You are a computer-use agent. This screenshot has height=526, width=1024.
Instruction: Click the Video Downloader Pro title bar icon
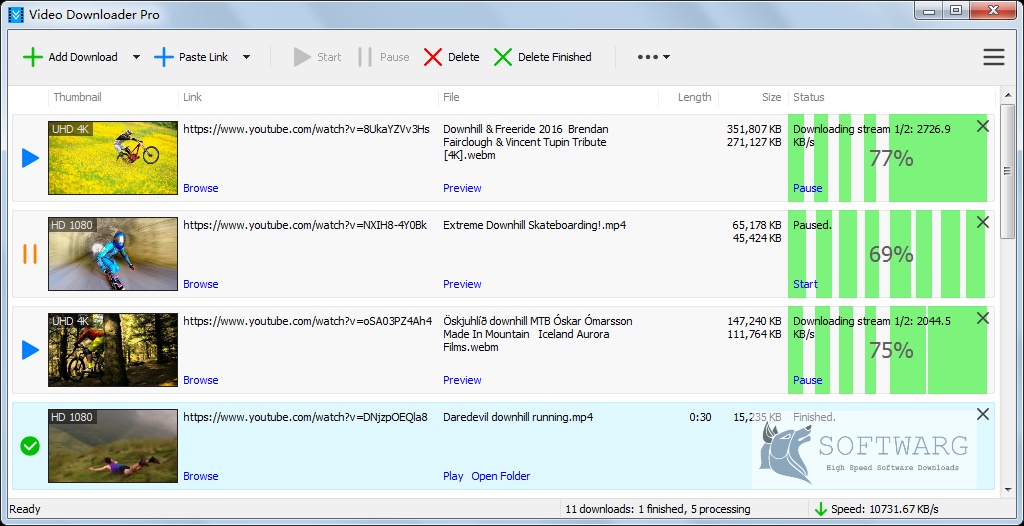[x=16, y=14]
